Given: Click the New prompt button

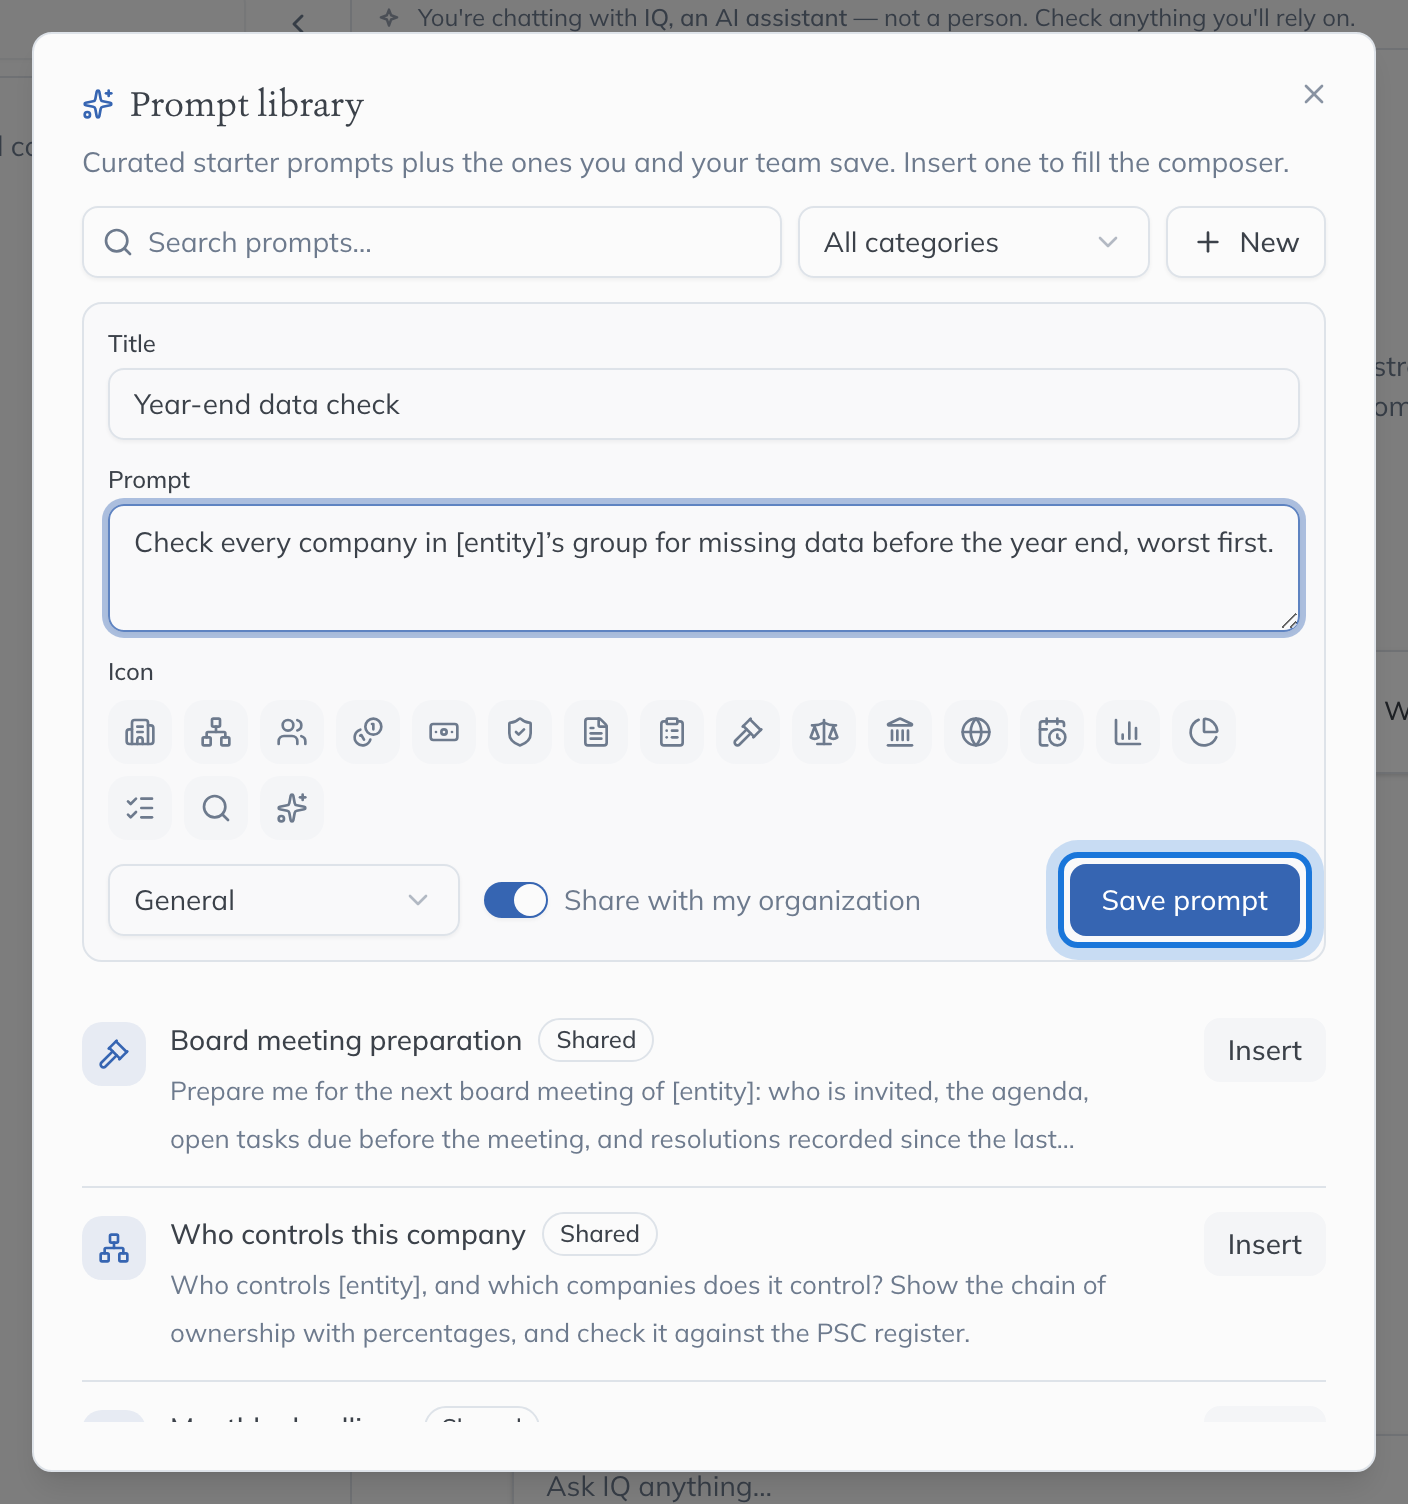Looking at the screenshot, I should coord(1246,242).
